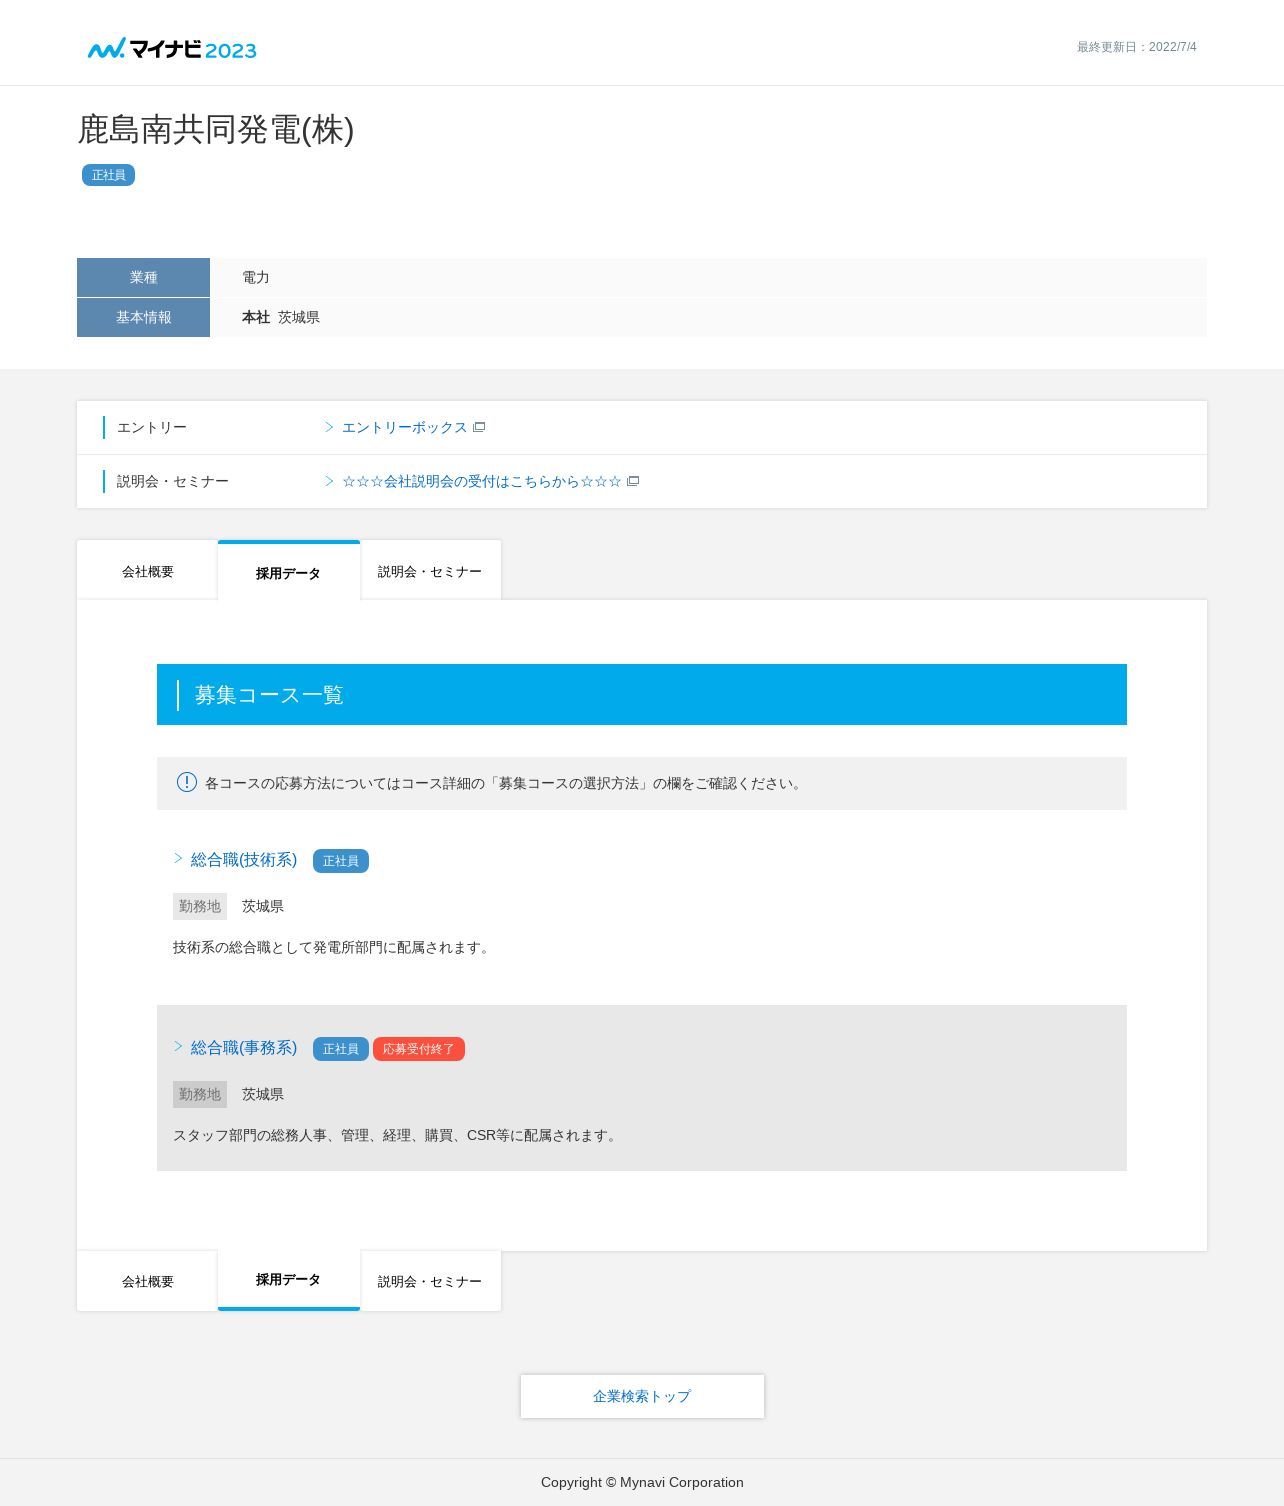Click the 企業検索トップ button
Image resolution: width=1284 pixels, height=1506 pixels.
[x=642, y=1396]
